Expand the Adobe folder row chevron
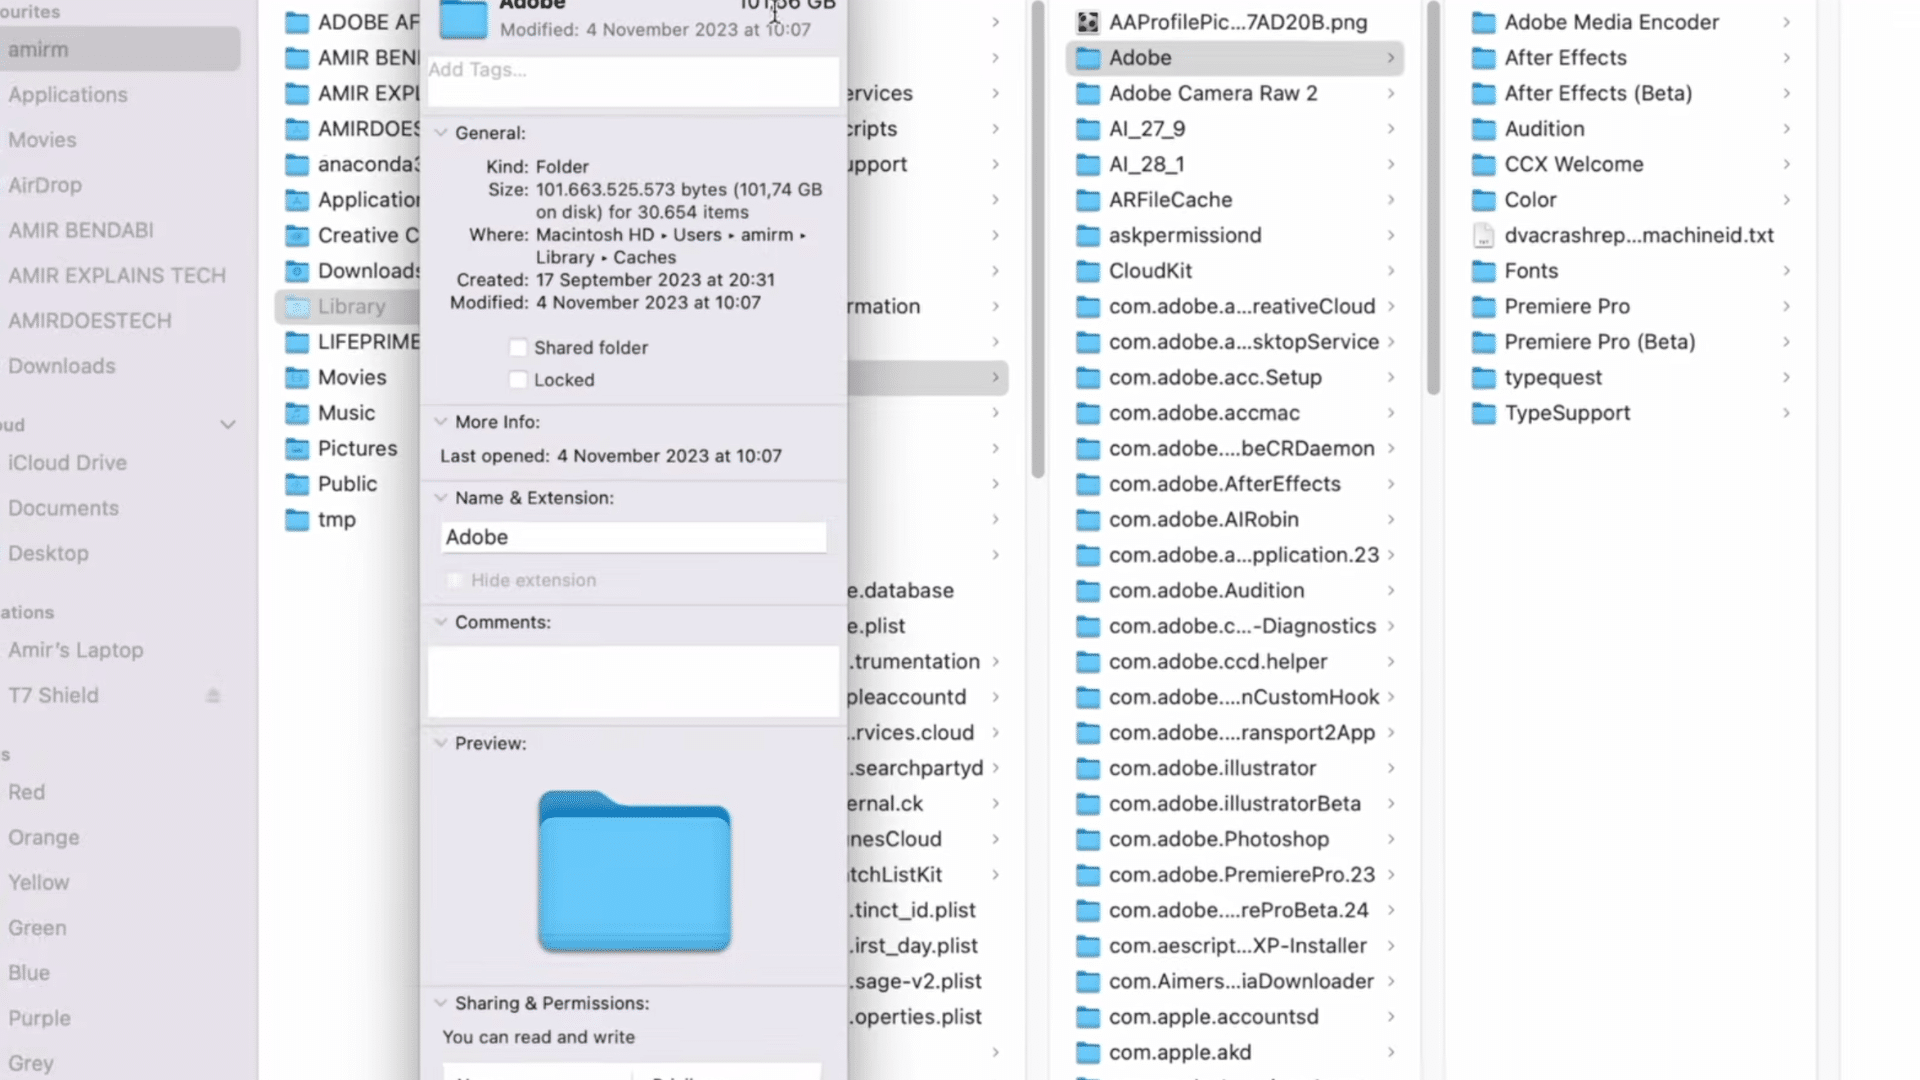The height and width of the screenshot is (1080, 1920). pos(1390,58)
